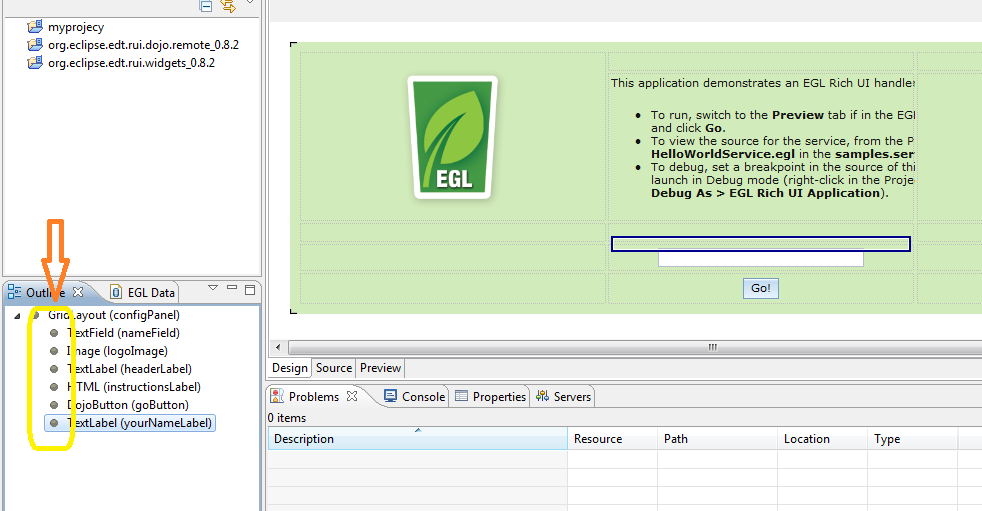Open the Problems view tab
The image size is (982, 511).
point(314,396)
